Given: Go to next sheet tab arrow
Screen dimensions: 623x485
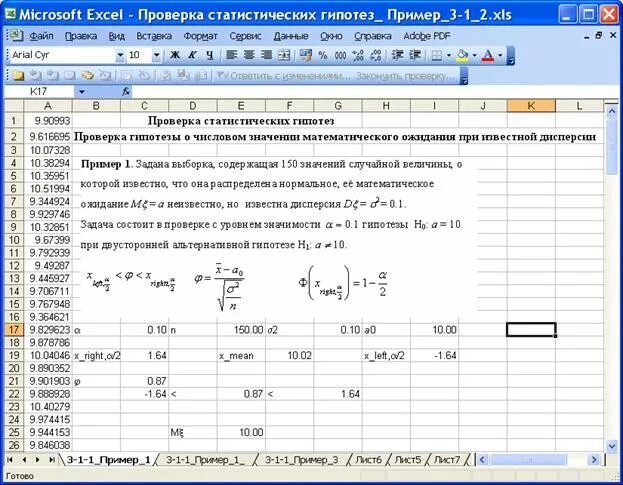Looking at the screenshot, I should [37, 460].
